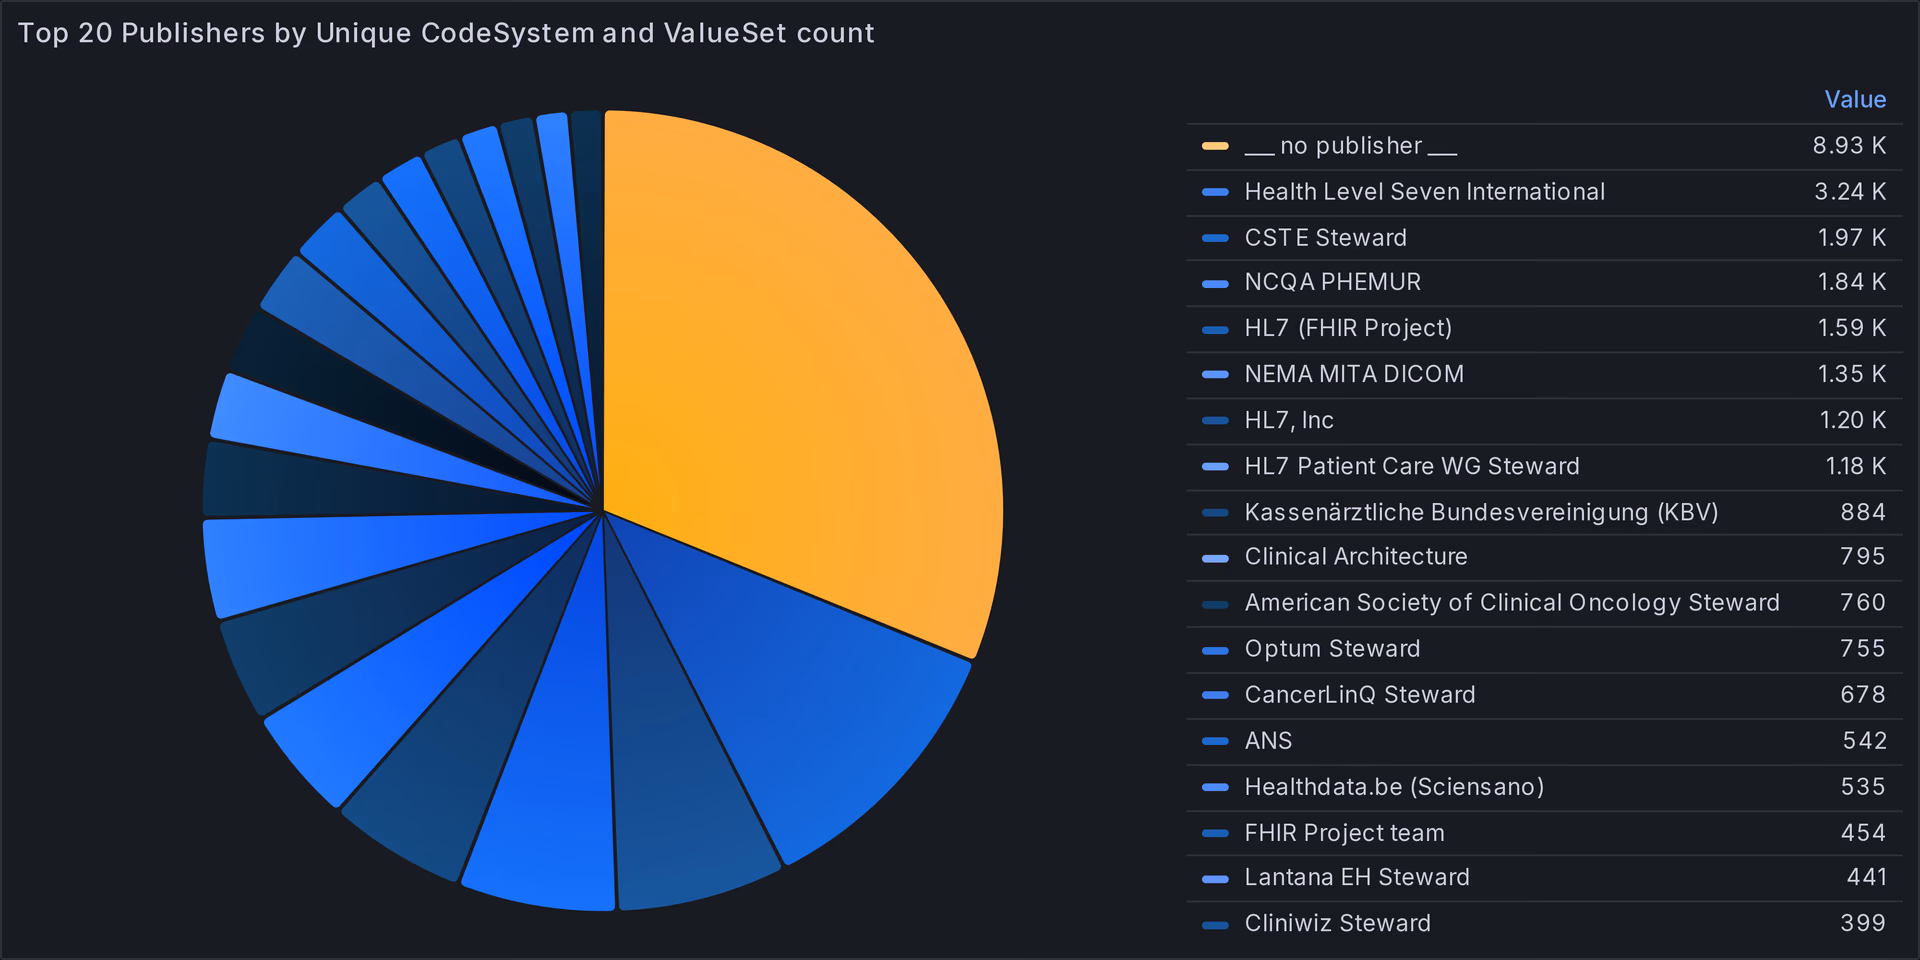
Task: Toggle the CSTE Steward series label in legend
Action: click(x=1325, y=238)
